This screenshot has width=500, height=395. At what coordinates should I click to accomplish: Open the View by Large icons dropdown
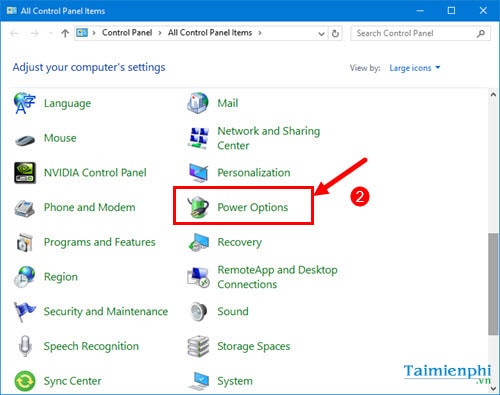click(414, 68)
